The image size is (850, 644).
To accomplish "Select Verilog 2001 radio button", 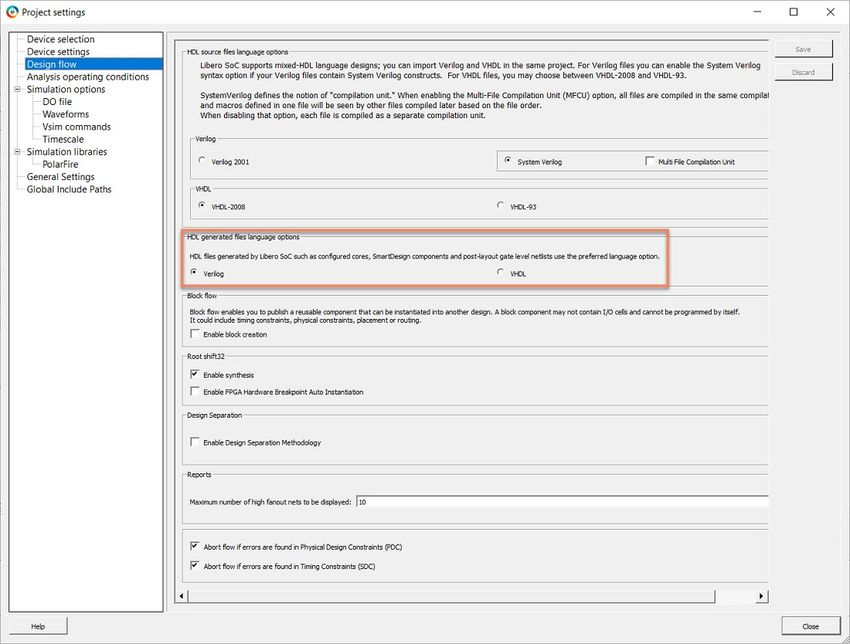I will pos(202,160).
